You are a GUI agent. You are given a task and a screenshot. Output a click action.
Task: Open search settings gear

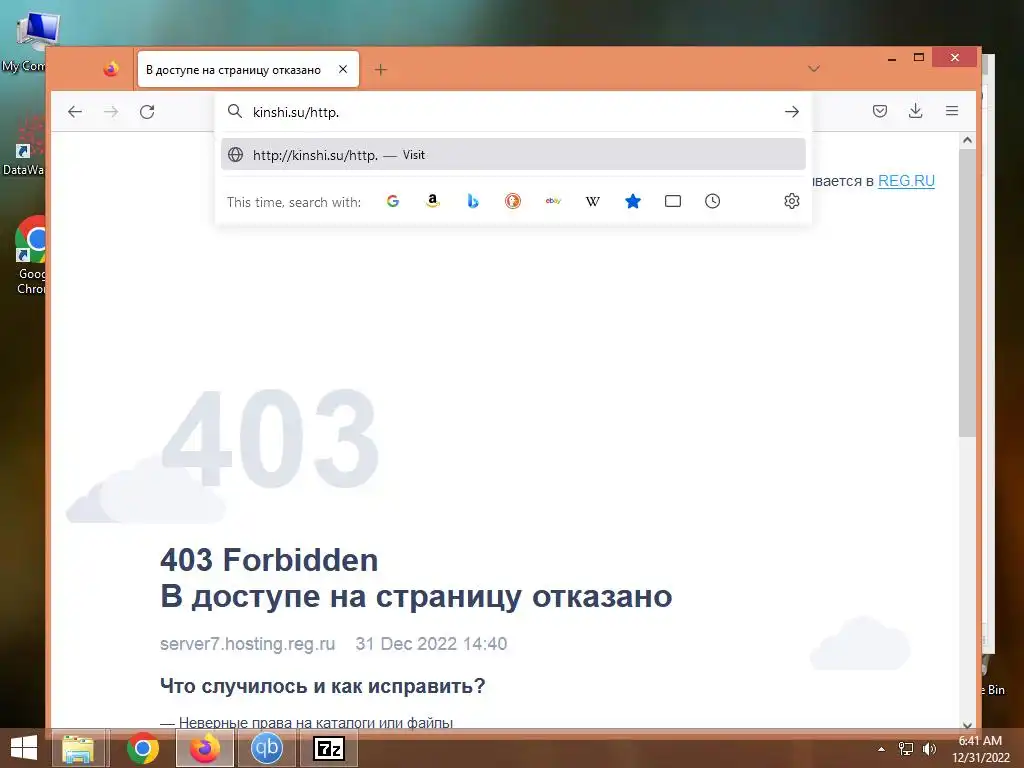coord(792,201)
